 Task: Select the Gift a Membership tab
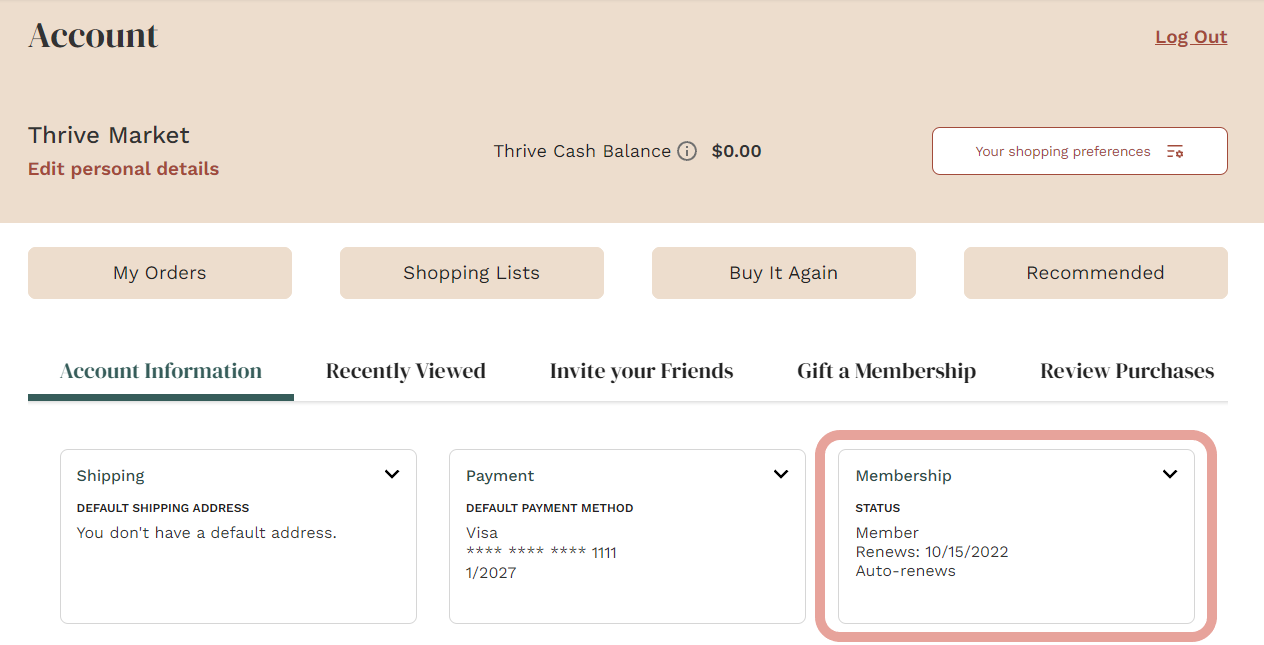click(886, 370)
